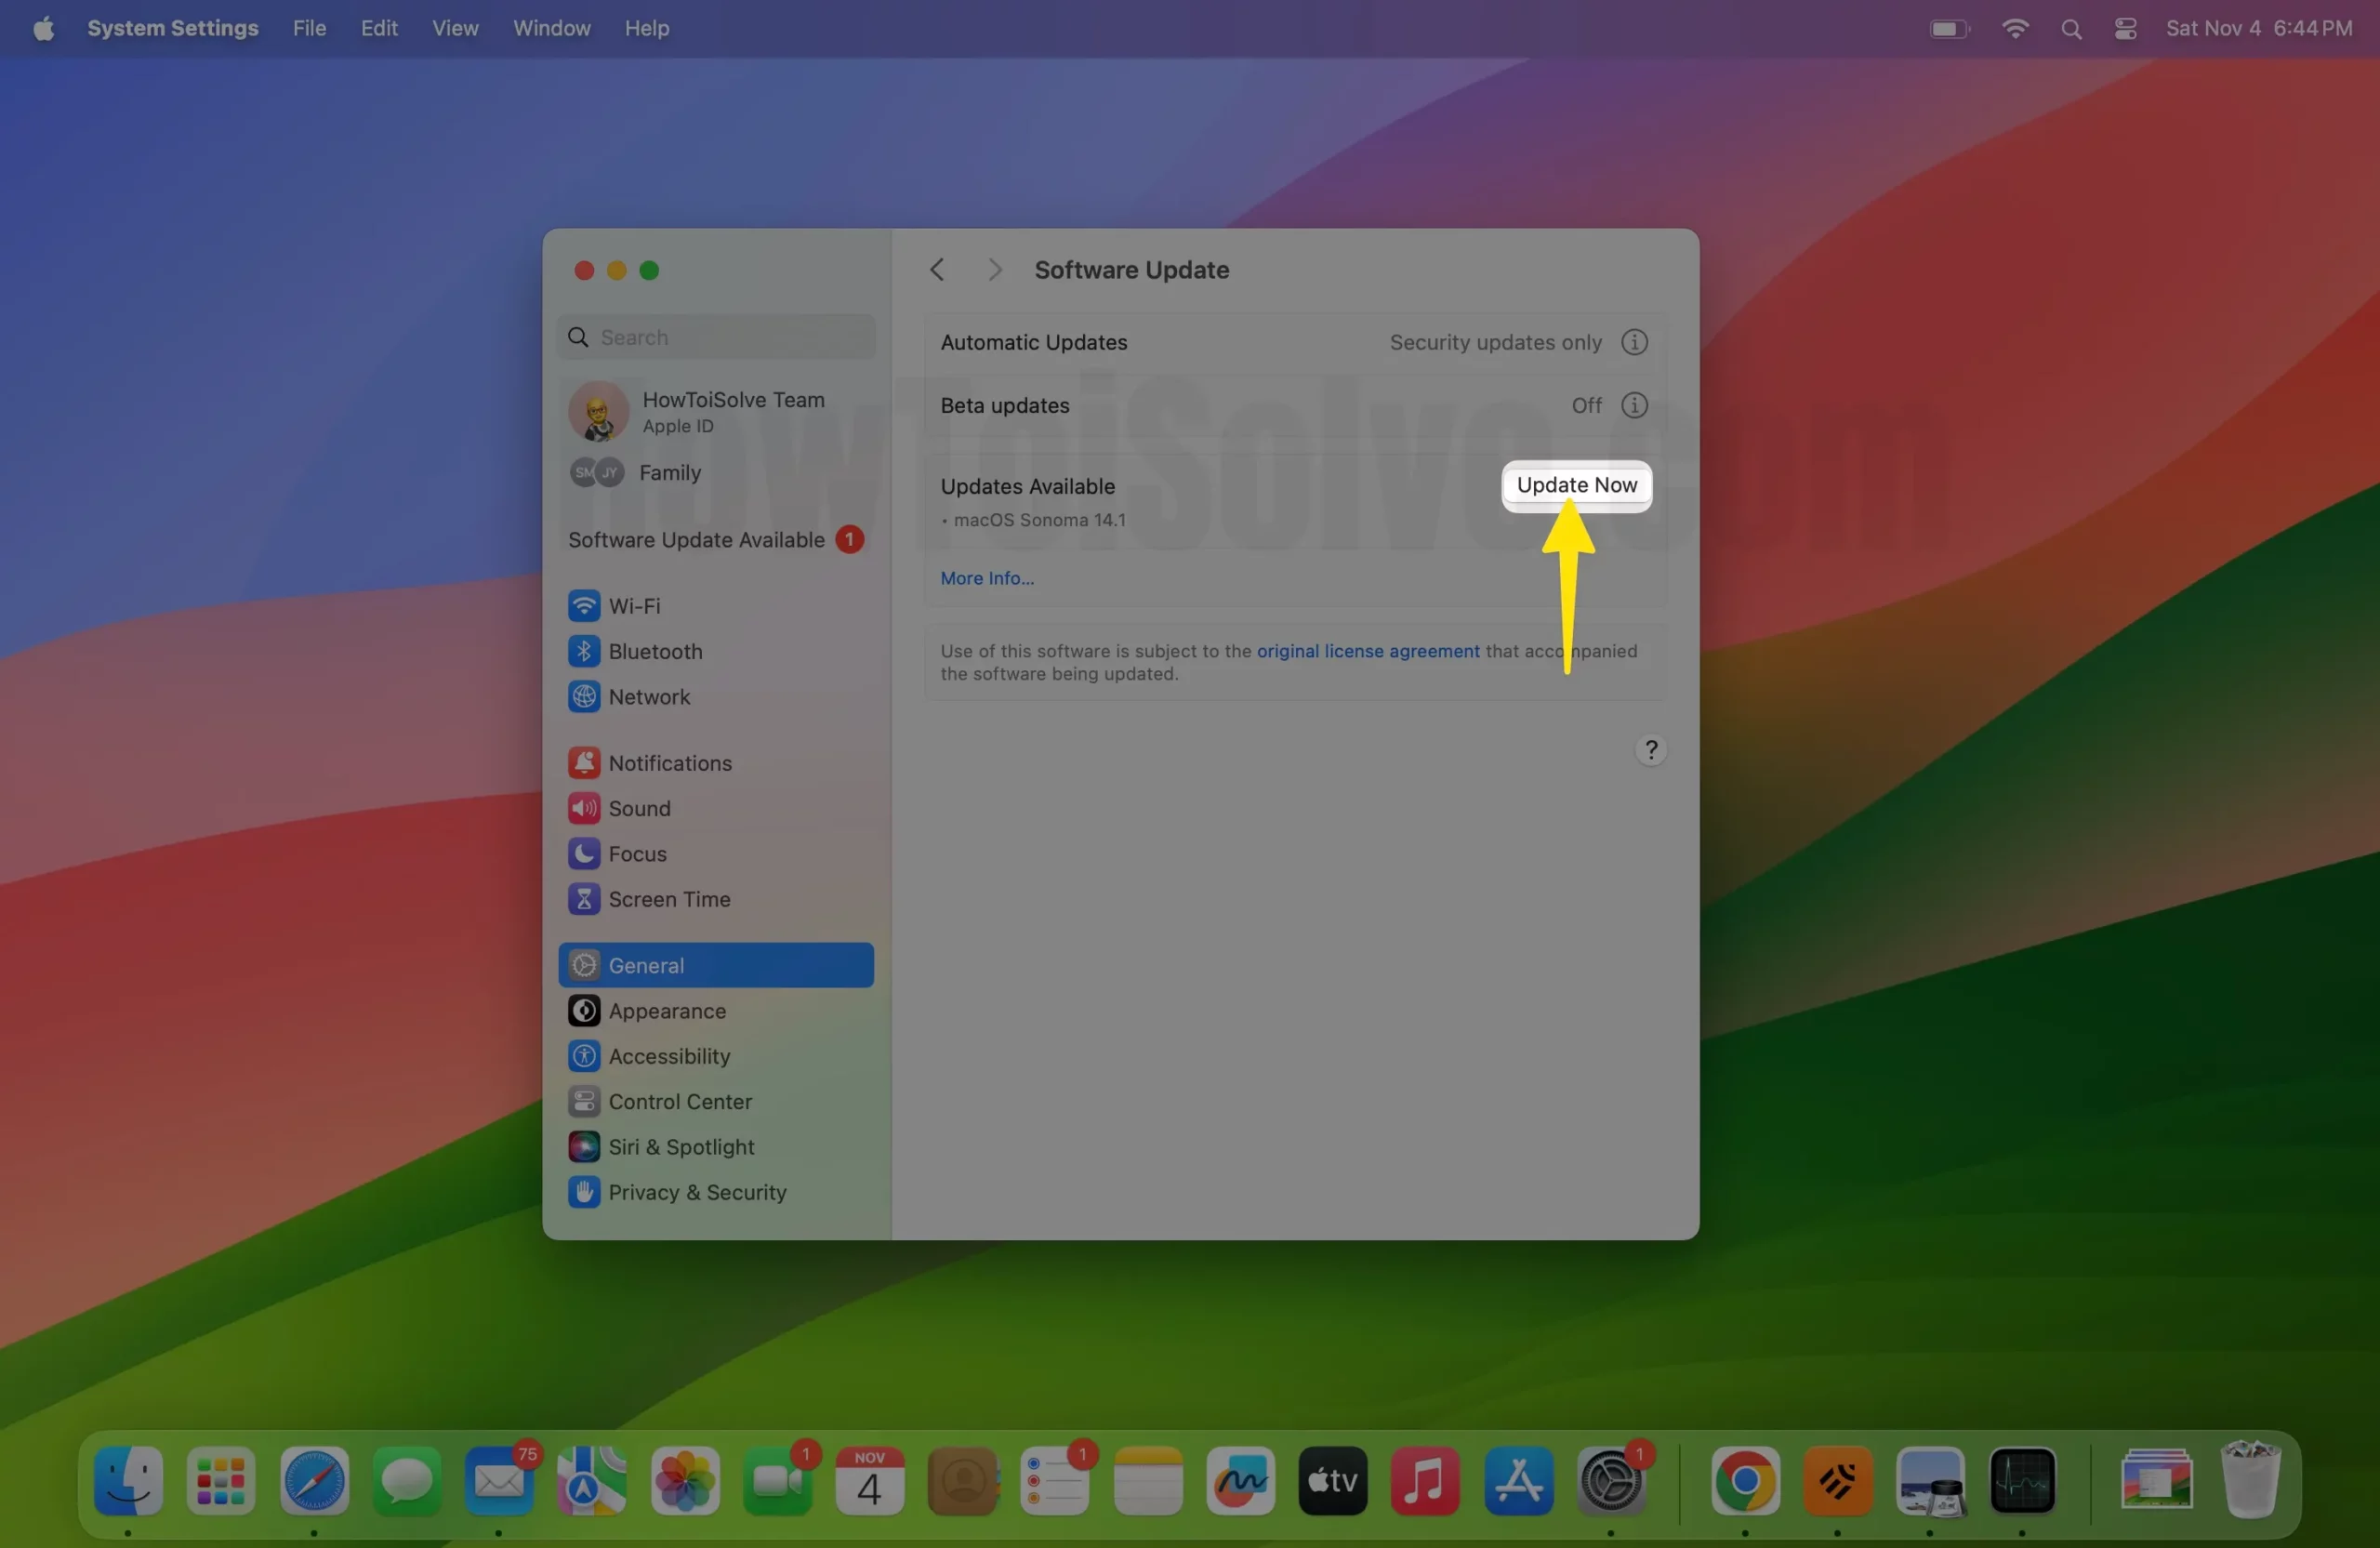
Task: Click the Spotlight search icon in menu bar
Action: tap(2071, 29)
